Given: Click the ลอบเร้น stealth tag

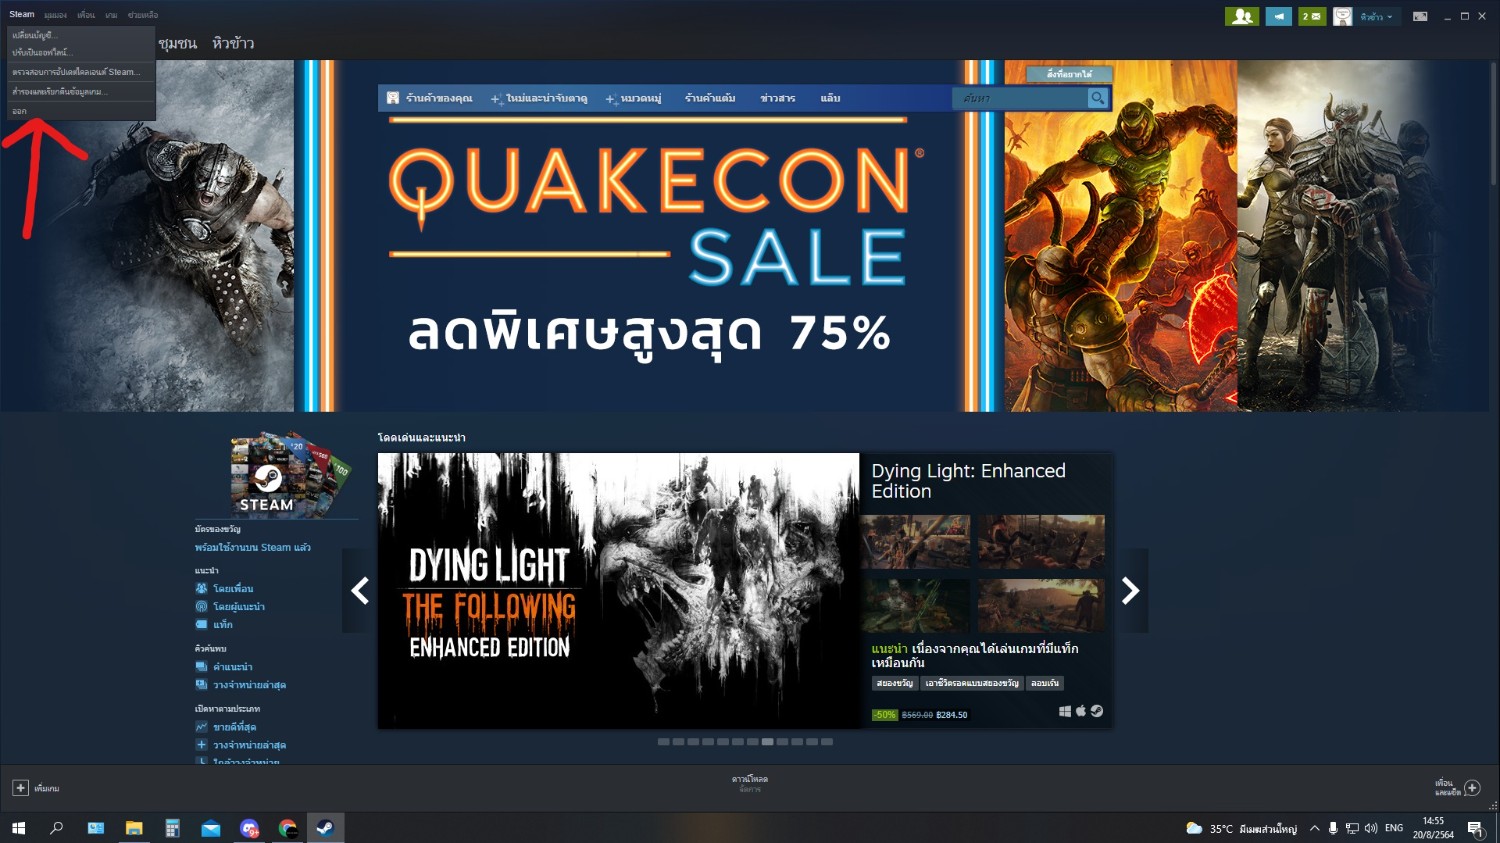Looking at the screenshot, I should (1045, 683).
